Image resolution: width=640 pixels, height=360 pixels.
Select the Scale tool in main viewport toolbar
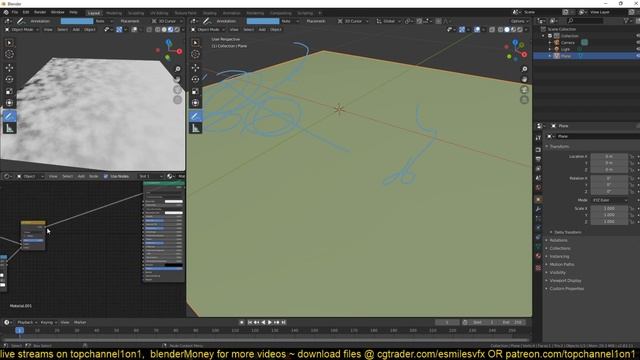pos(196,91)
